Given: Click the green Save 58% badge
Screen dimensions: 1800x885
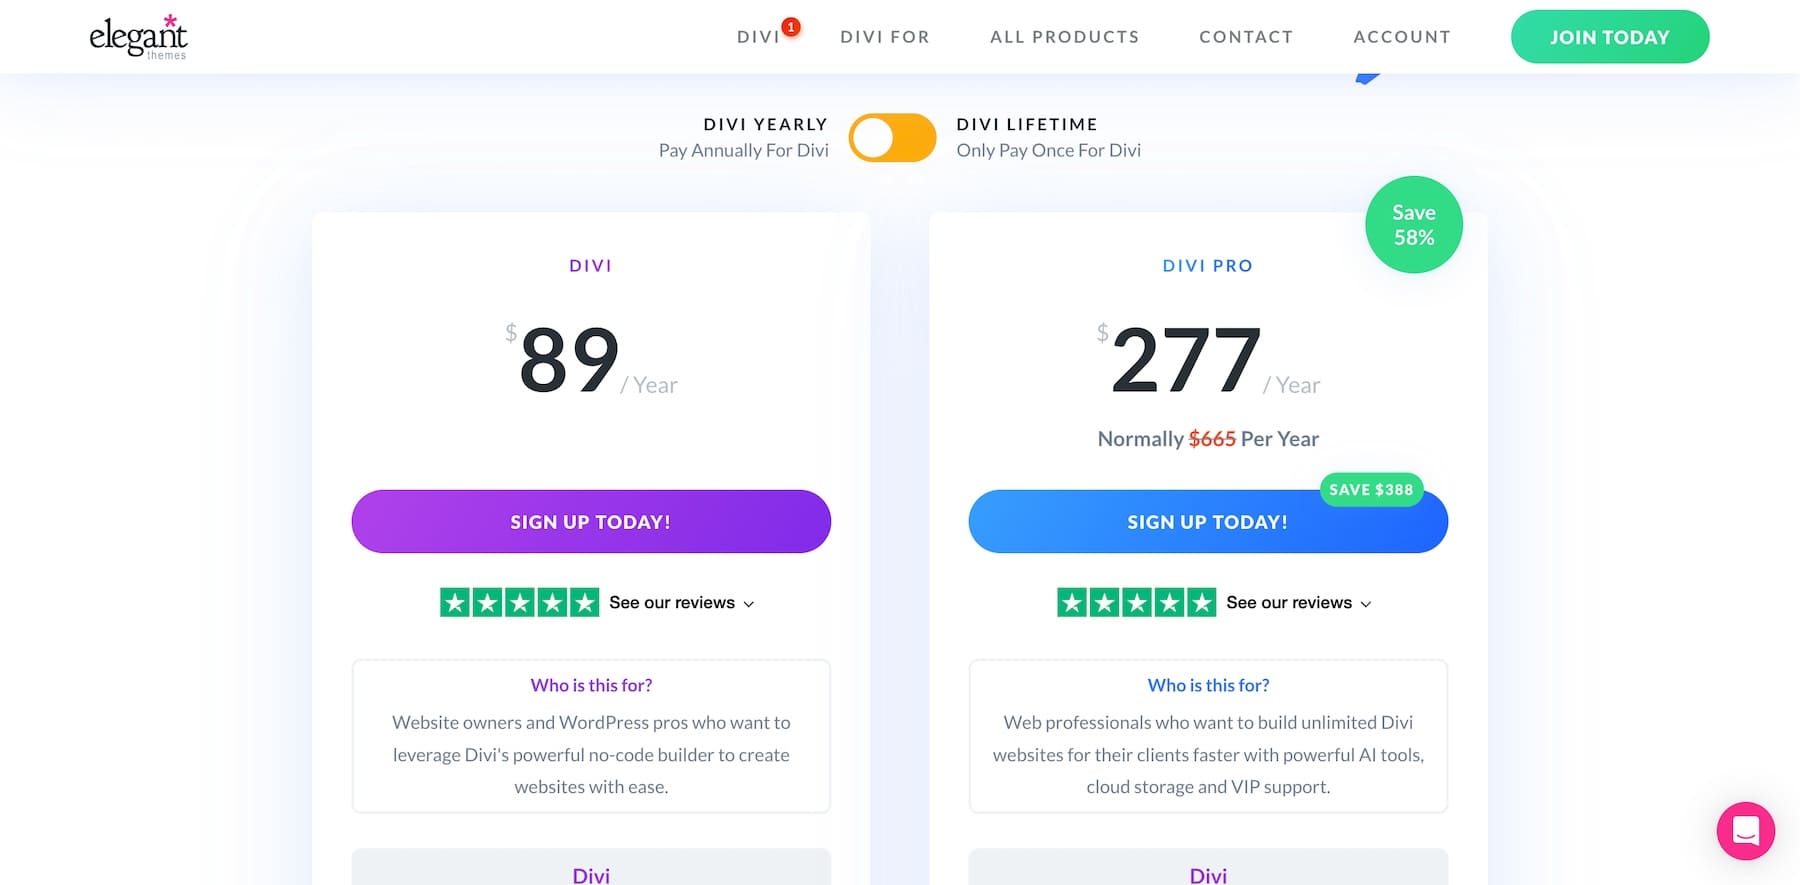Looking at the screenshot, I should tap(1413, 224).
